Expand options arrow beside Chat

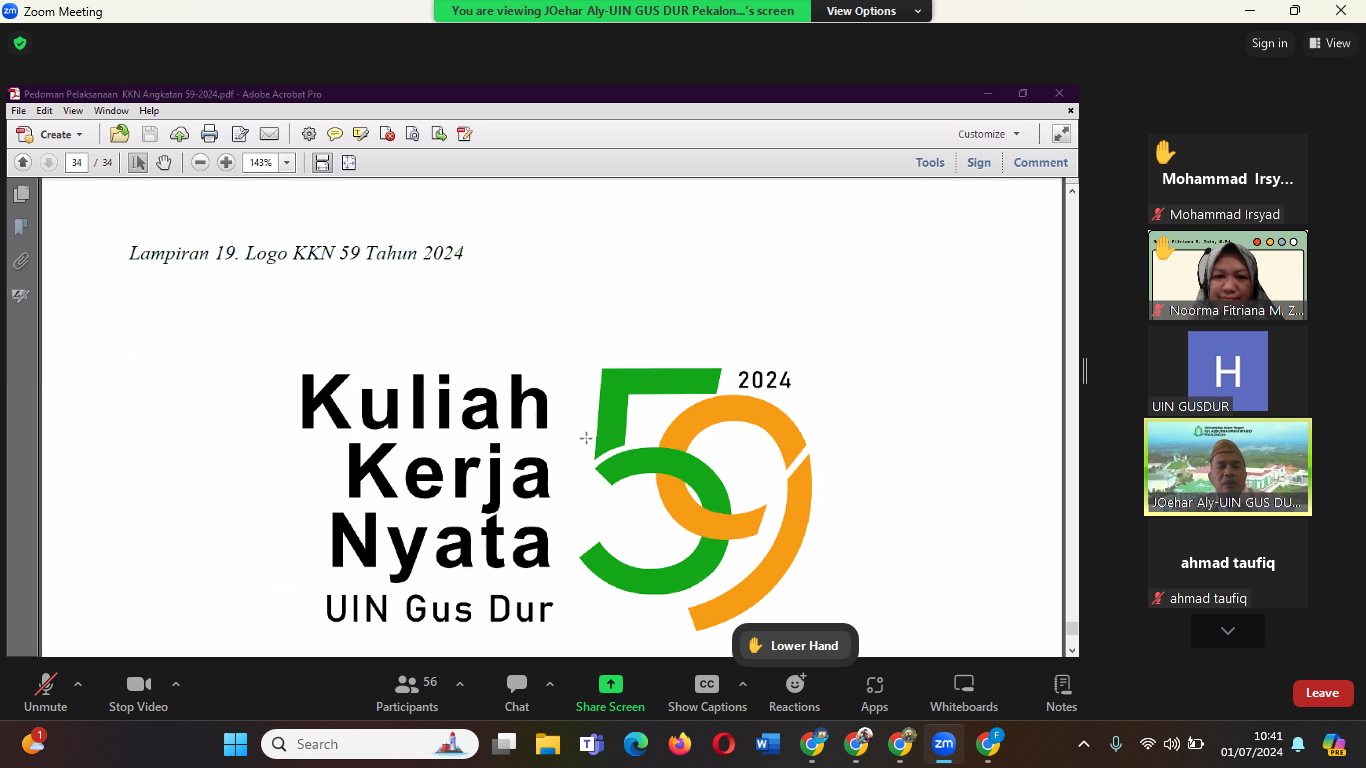point(550,684)
